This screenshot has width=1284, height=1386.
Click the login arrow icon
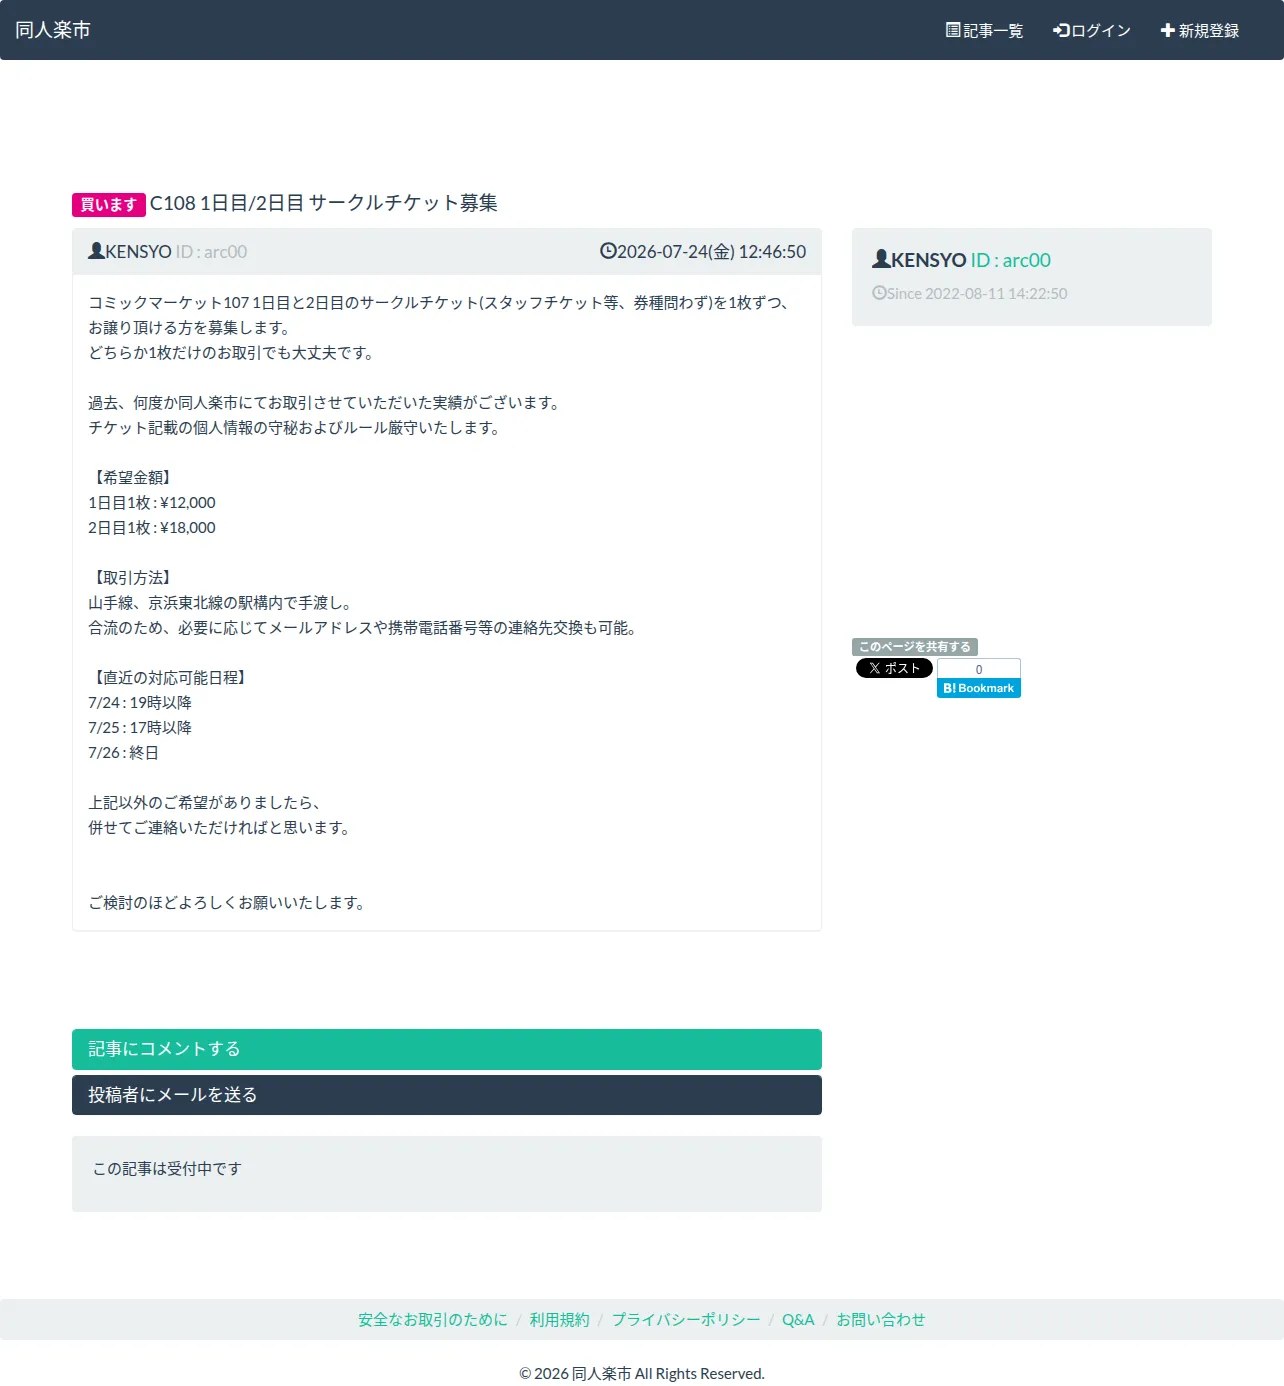point(1061,30)
